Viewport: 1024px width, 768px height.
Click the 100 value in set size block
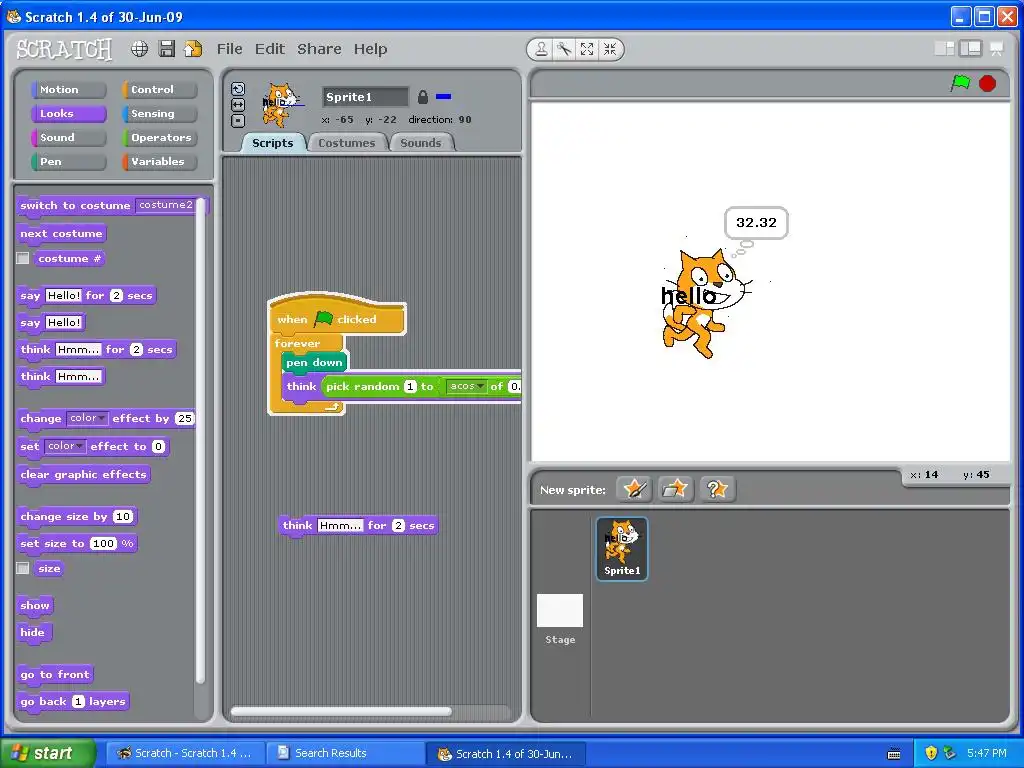pyautogui.click(x=103, y=543)
